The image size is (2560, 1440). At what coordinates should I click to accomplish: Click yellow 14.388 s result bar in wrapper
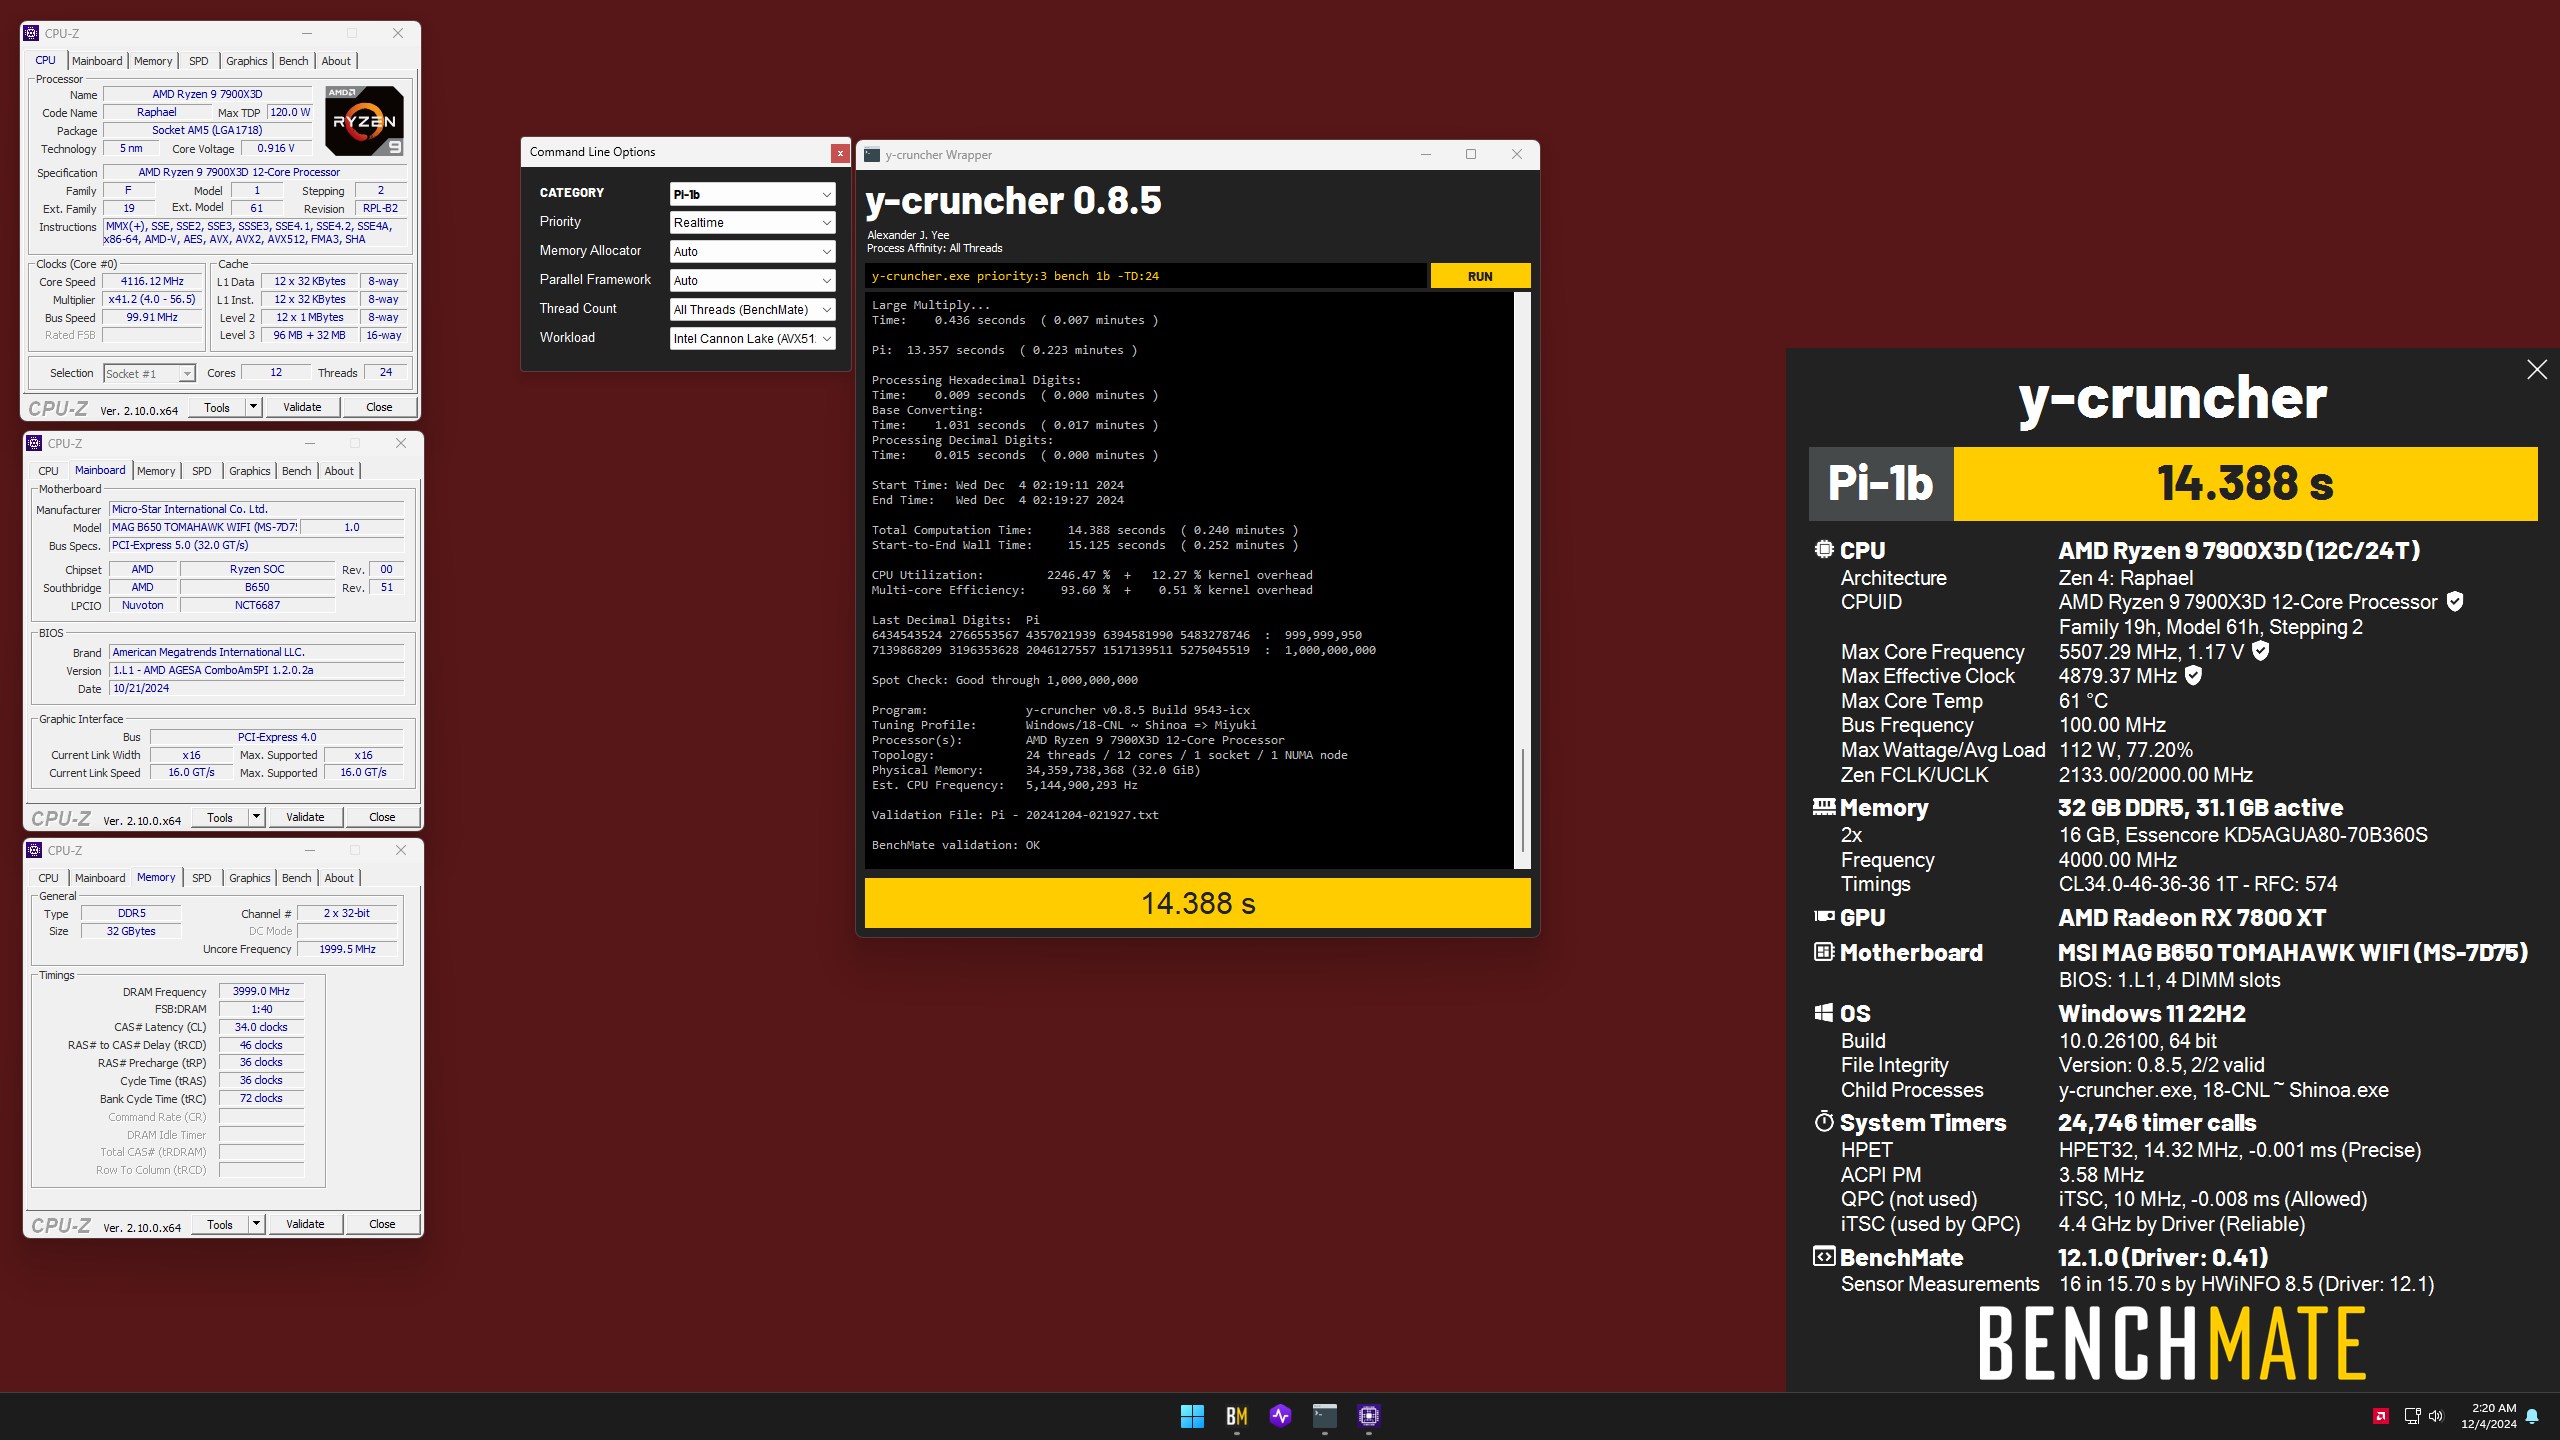click(x=1197, y=903)
